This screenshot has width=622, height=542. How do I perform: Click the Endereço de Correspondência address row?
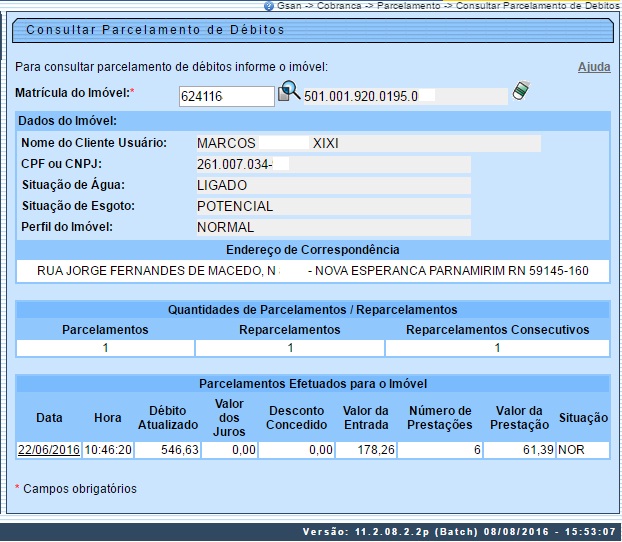[312, 271]
